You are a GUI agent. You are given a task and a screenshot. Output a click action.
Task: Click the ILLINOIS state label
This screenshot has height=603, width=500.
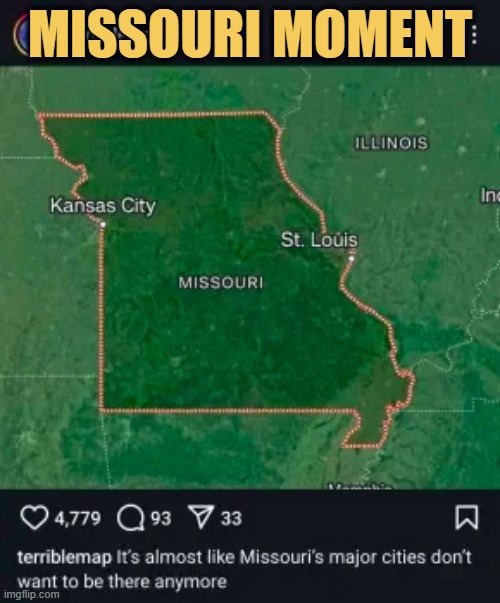click(390, 143)
